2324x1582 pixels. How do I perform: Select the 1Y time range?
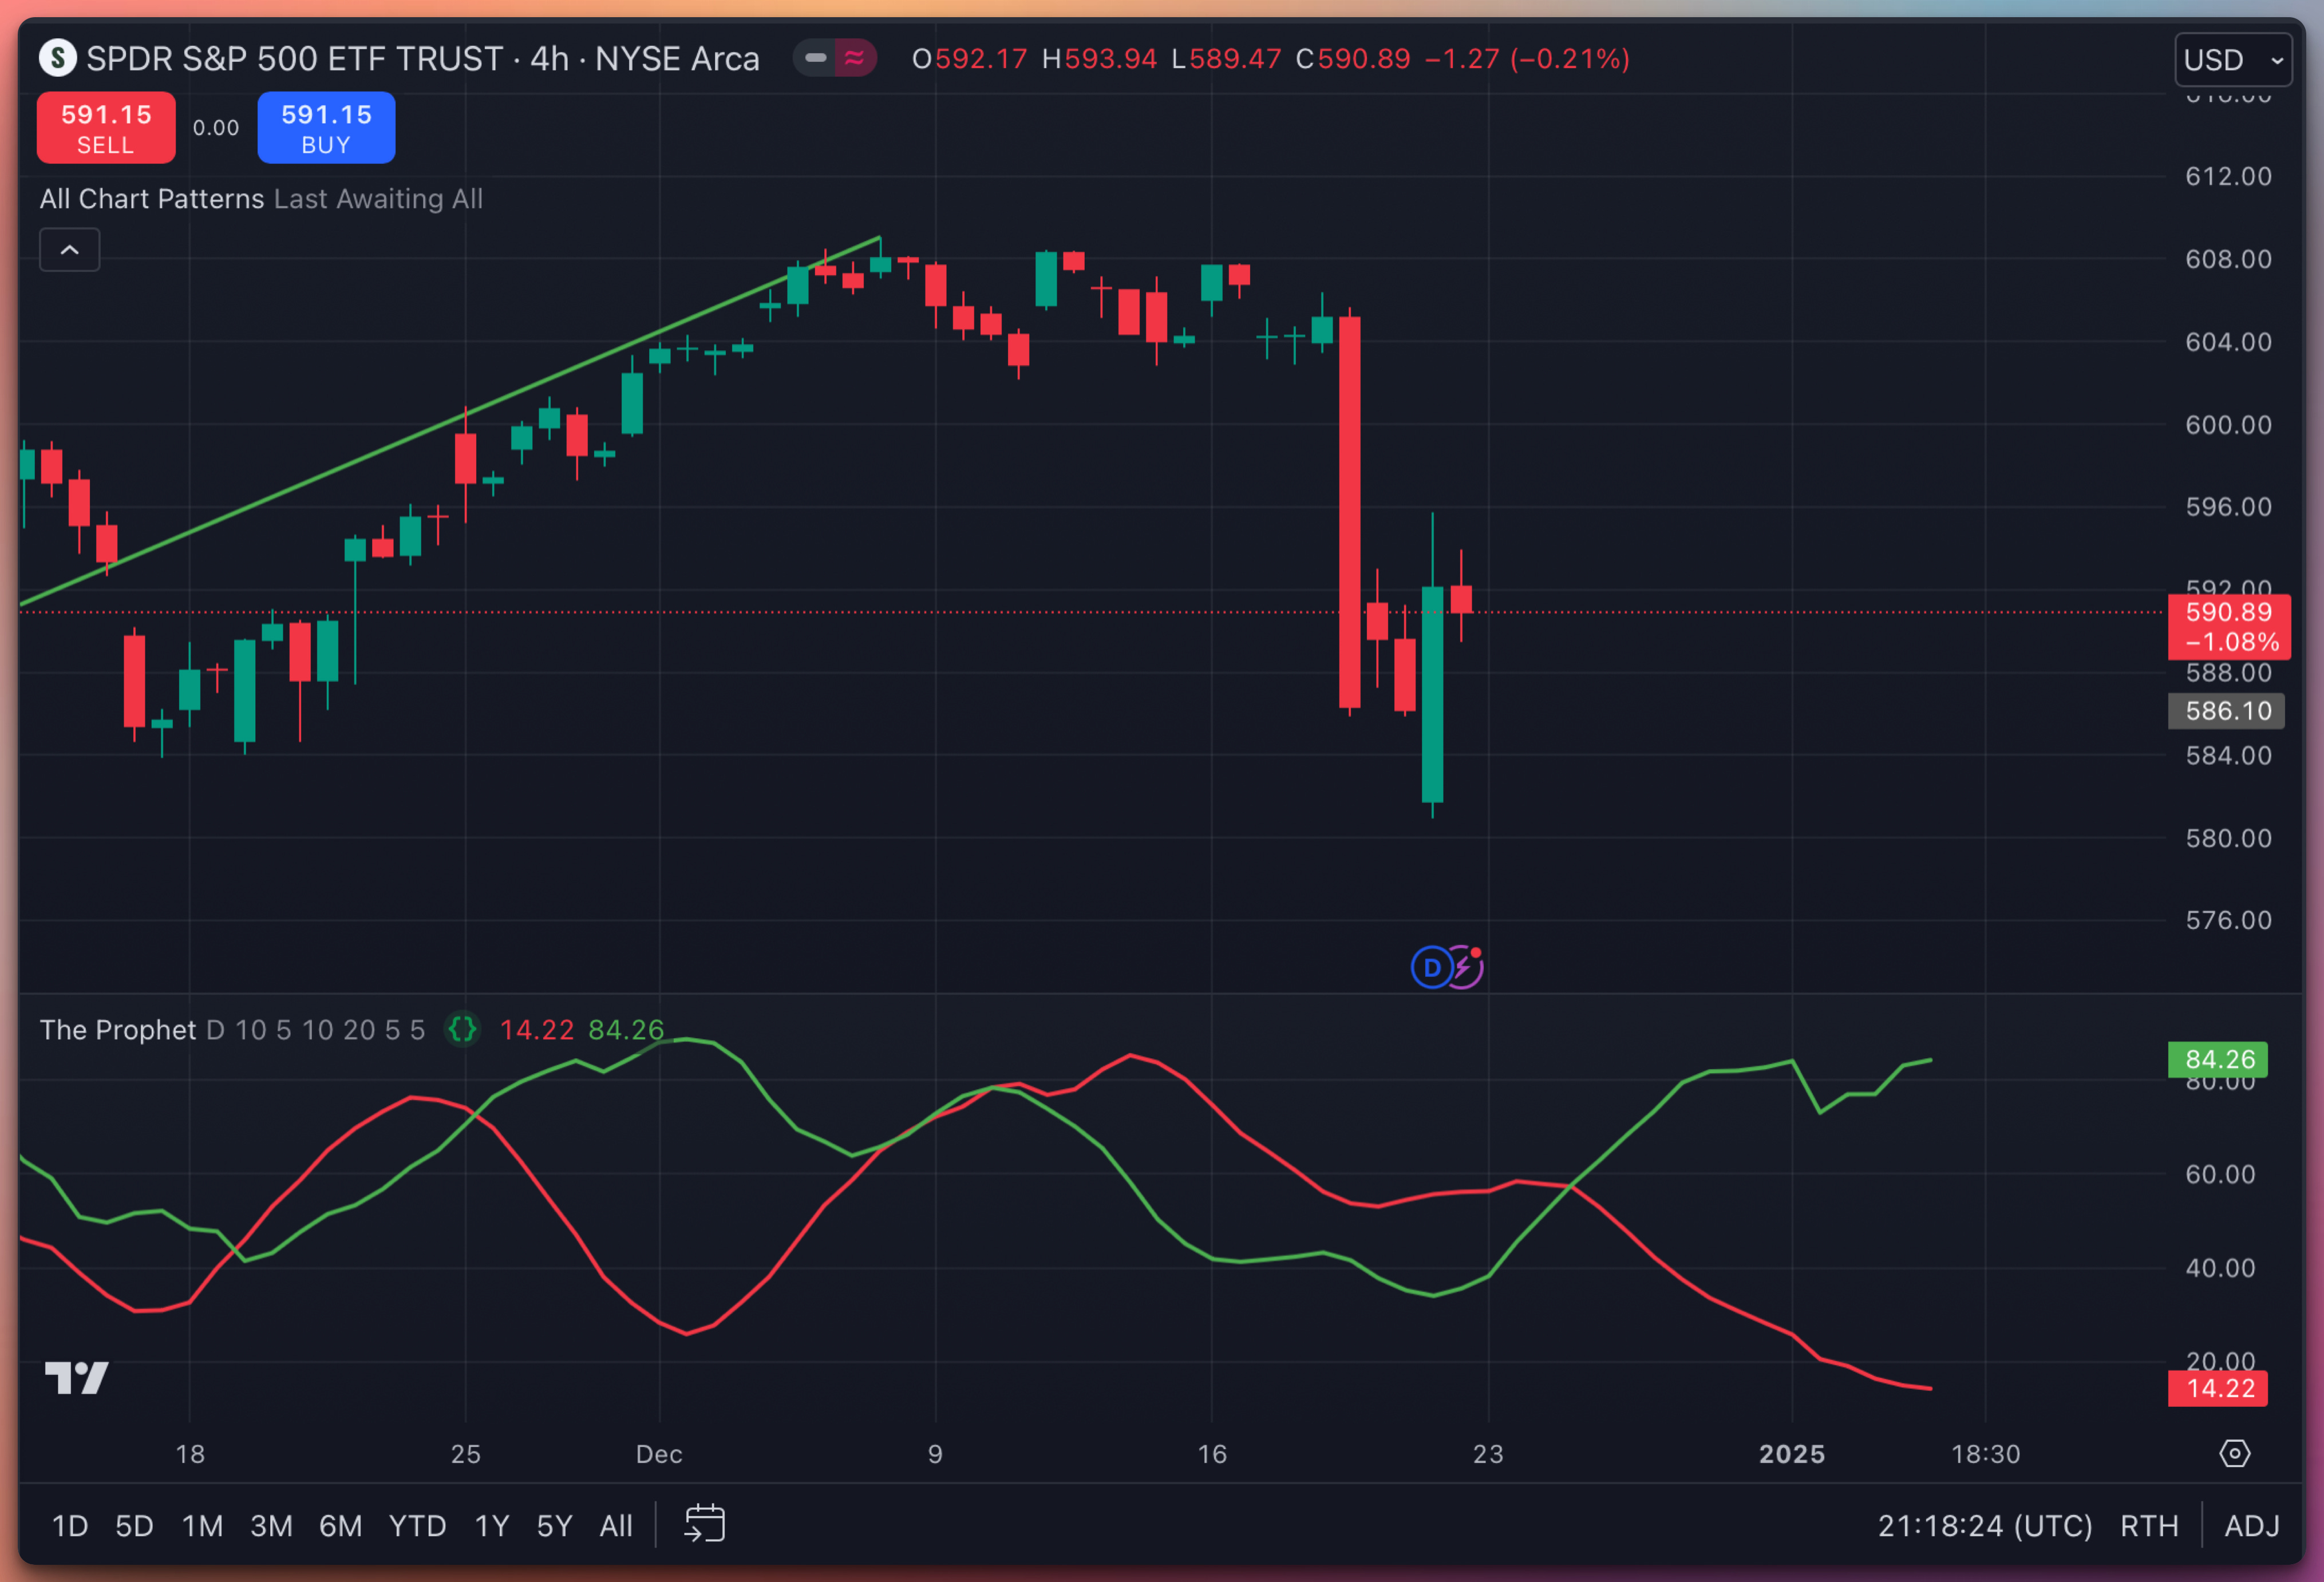coord(492,1526)
